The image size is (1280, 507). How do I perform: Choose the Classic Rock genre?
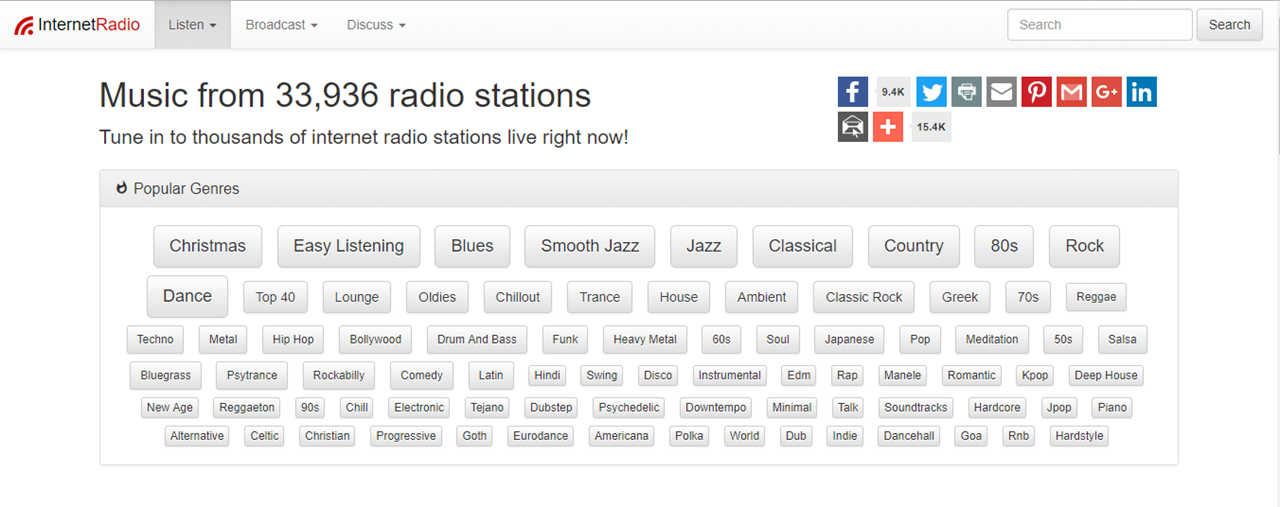tap(864, 297)
